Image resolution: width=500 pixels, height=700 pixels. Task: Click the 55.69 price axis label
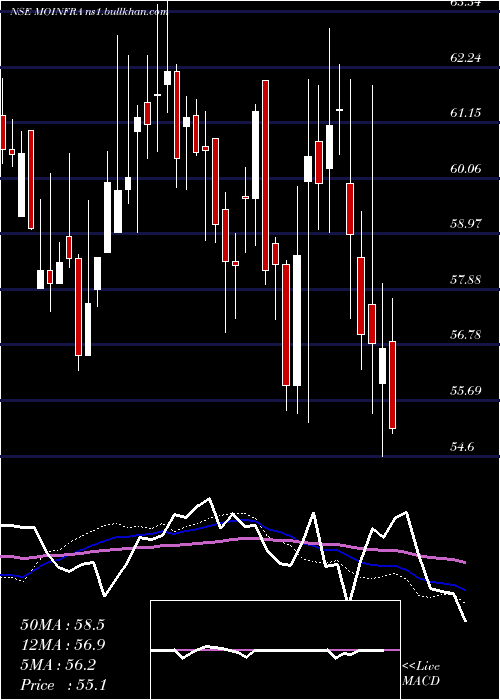[x=466, y=391]
